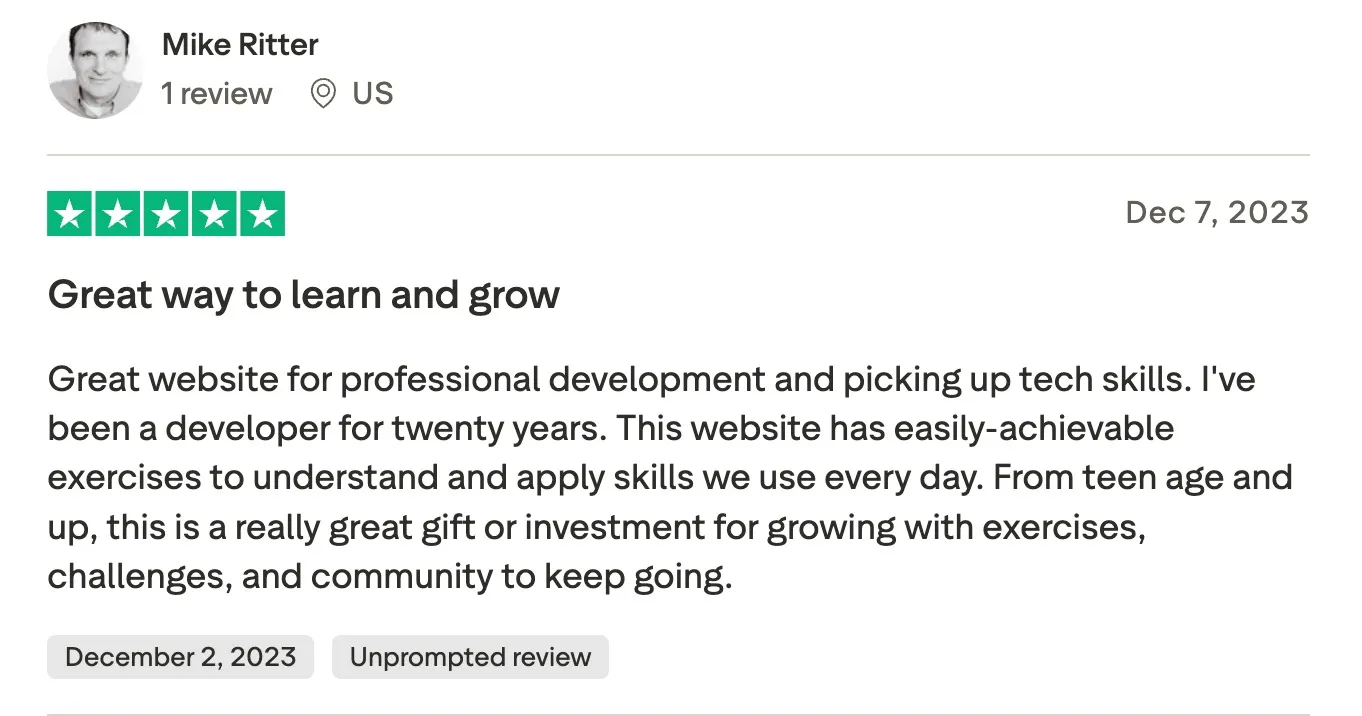The width and height of the screenshot is (1362, 716).
Task: Select the 'December 2, 2023' experience date chip
Action: click(180, 657)
